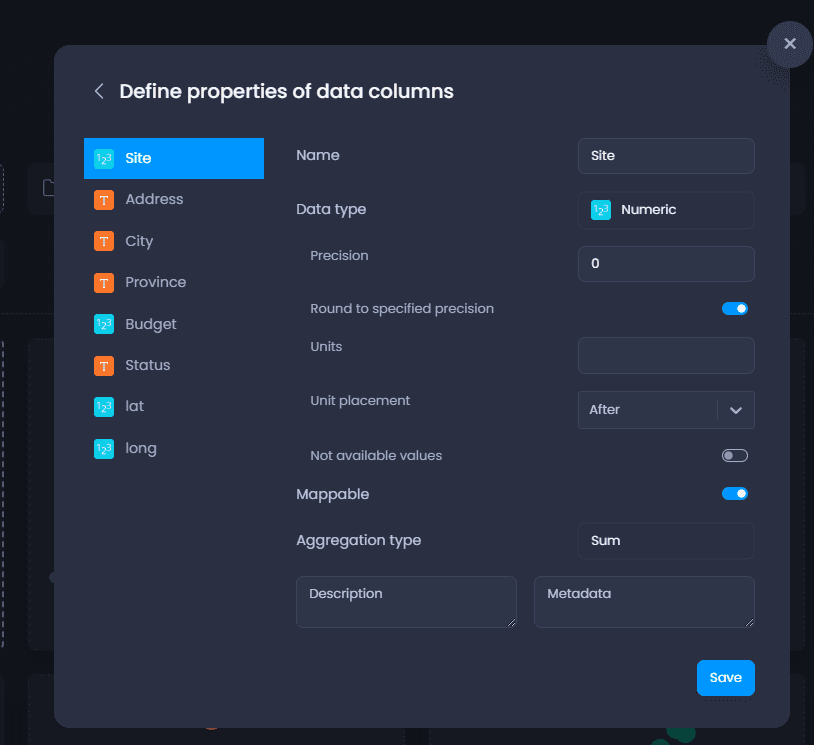Select the City column
814x745 pixels.
[x=174, y=241]
